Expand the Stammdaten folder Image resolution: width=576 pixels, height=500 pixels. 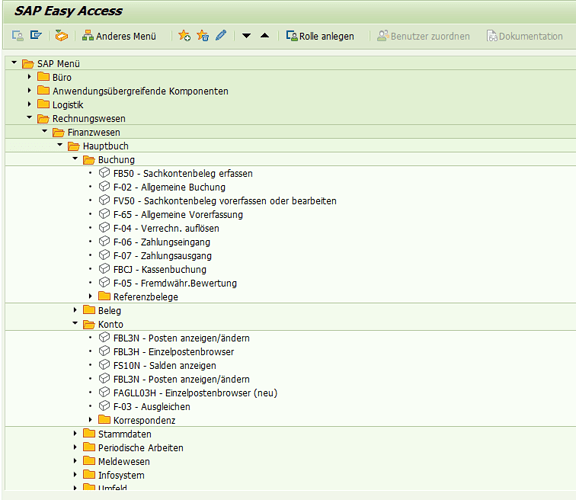point(75,434)
